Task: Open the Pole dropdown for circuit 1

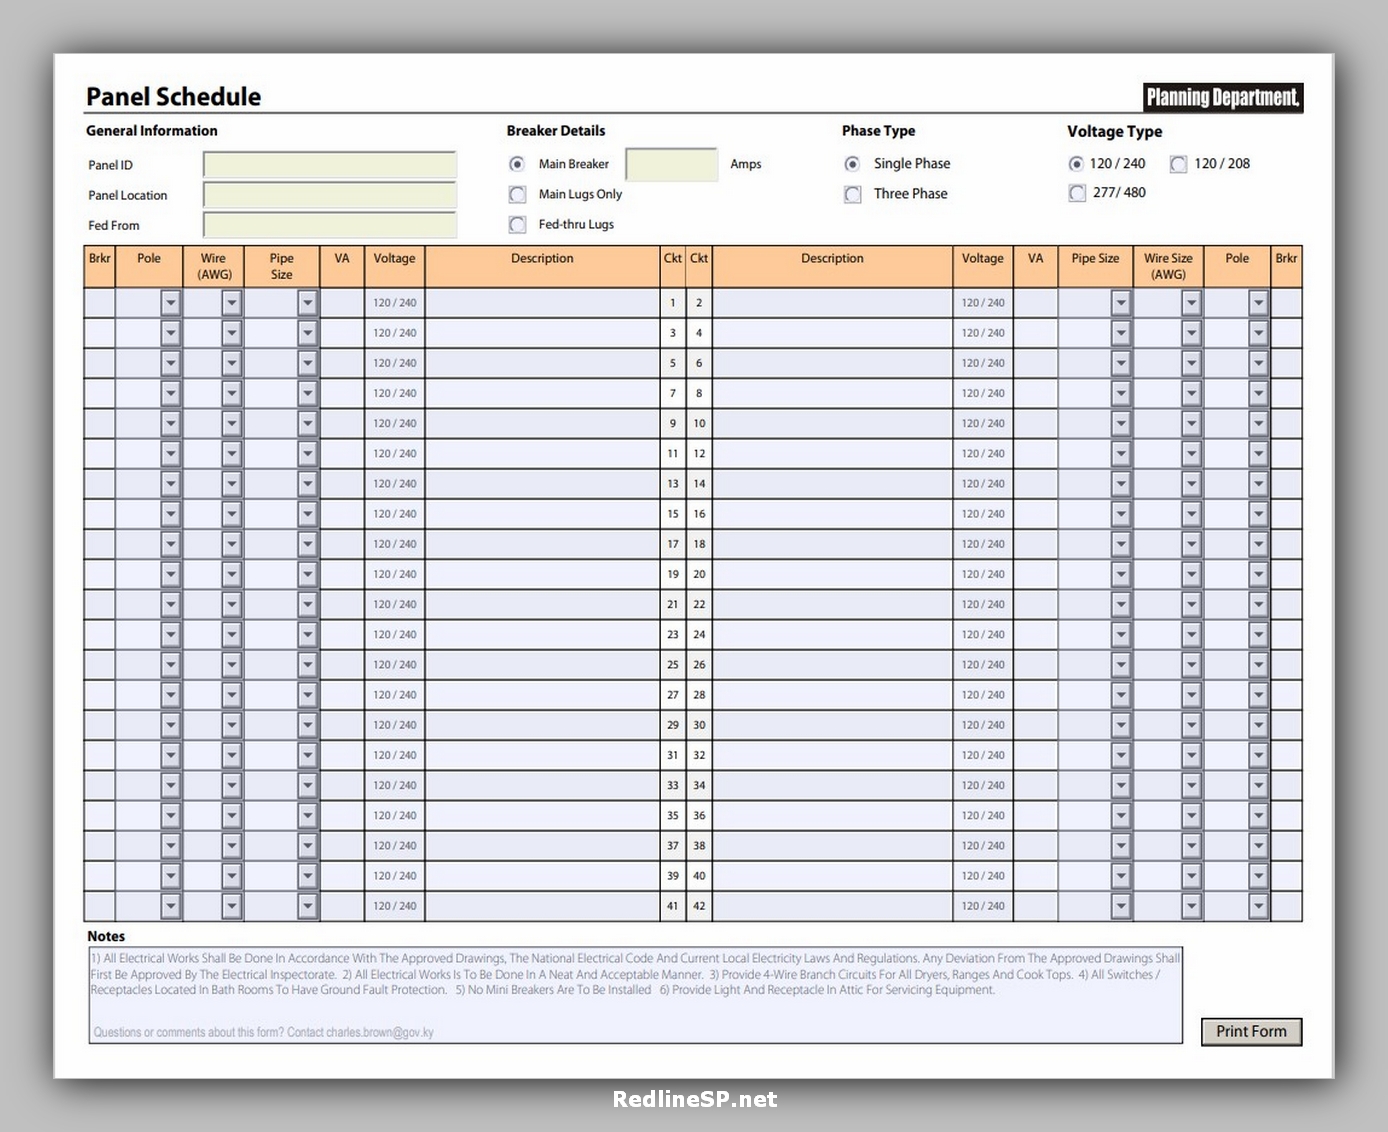Action: click(171, 302)
